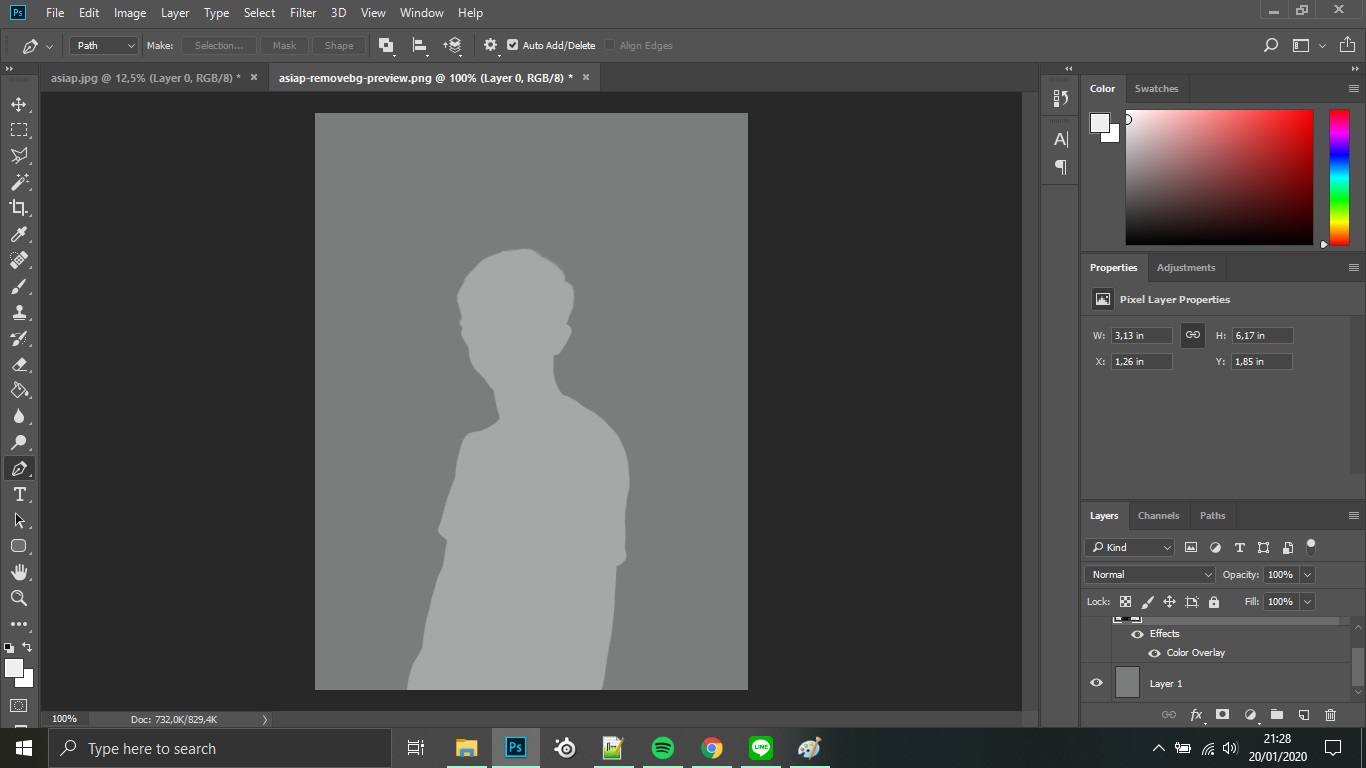Open the Fill slider dropdown arrow
1366x768 pixels.
[x=1307, y=602]
